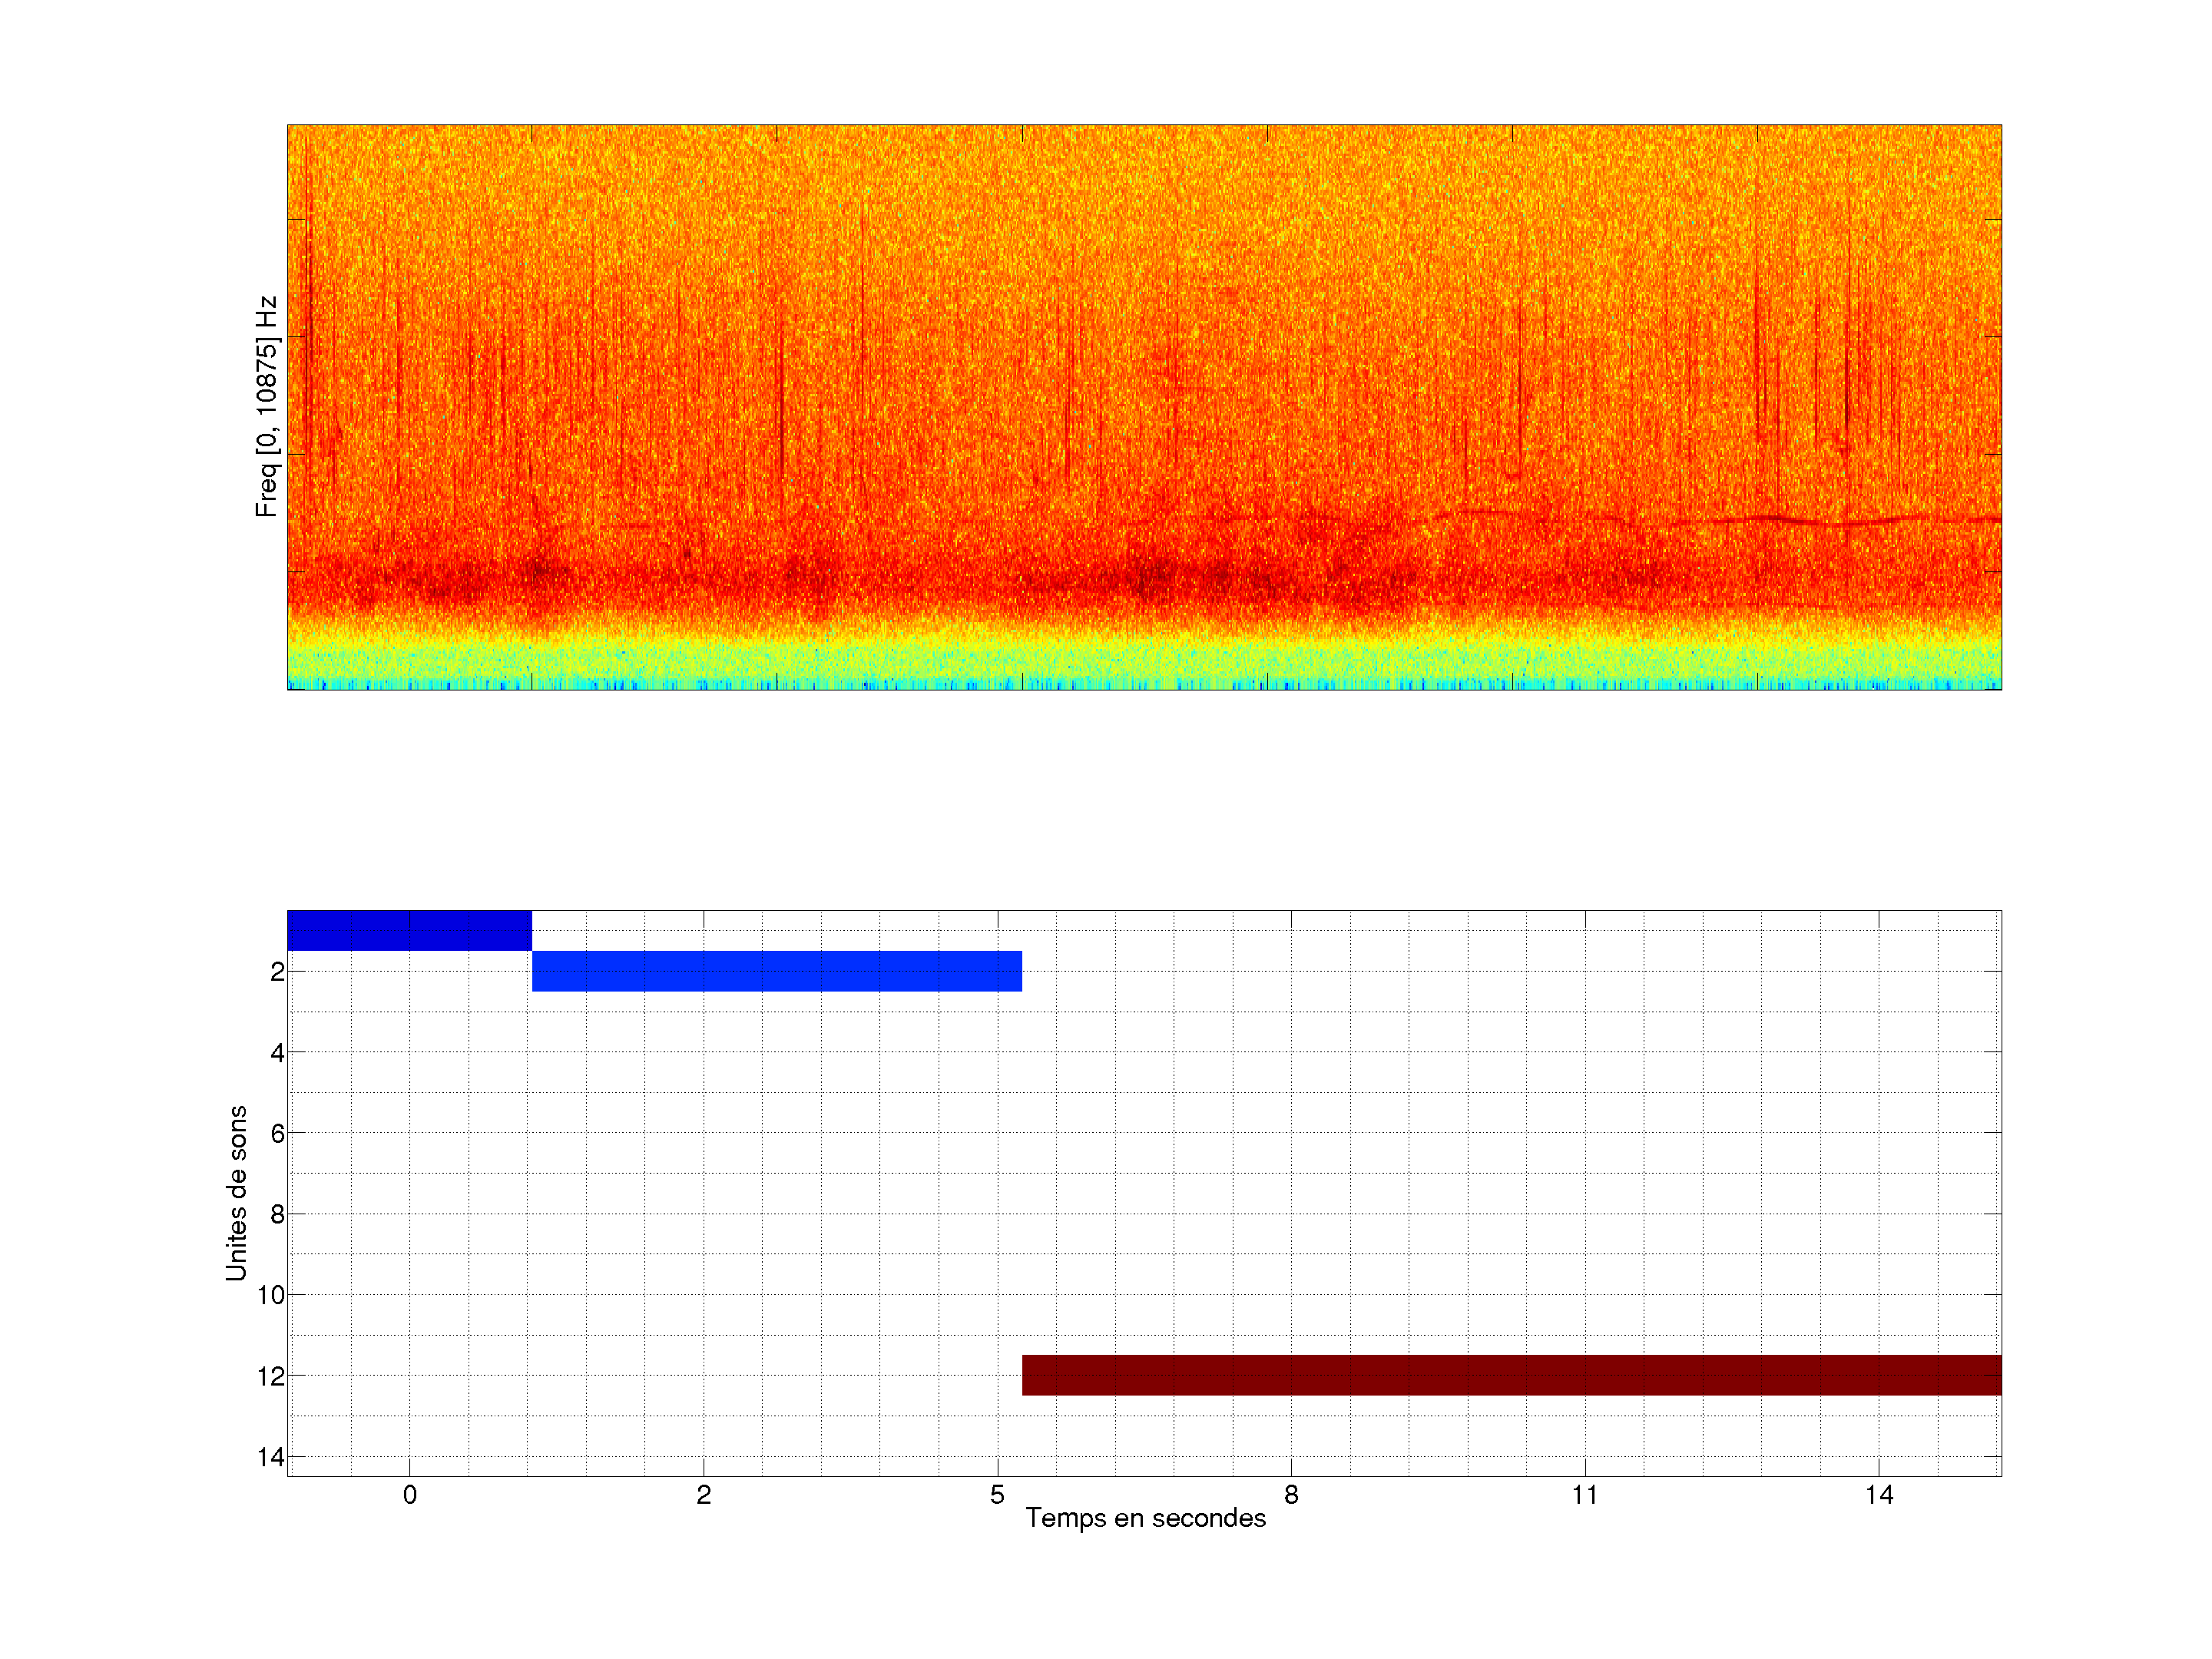Viewport: 2212px width, 1659px height.
Task: Click y-axis tick label 8
Action: point(277,1214)
